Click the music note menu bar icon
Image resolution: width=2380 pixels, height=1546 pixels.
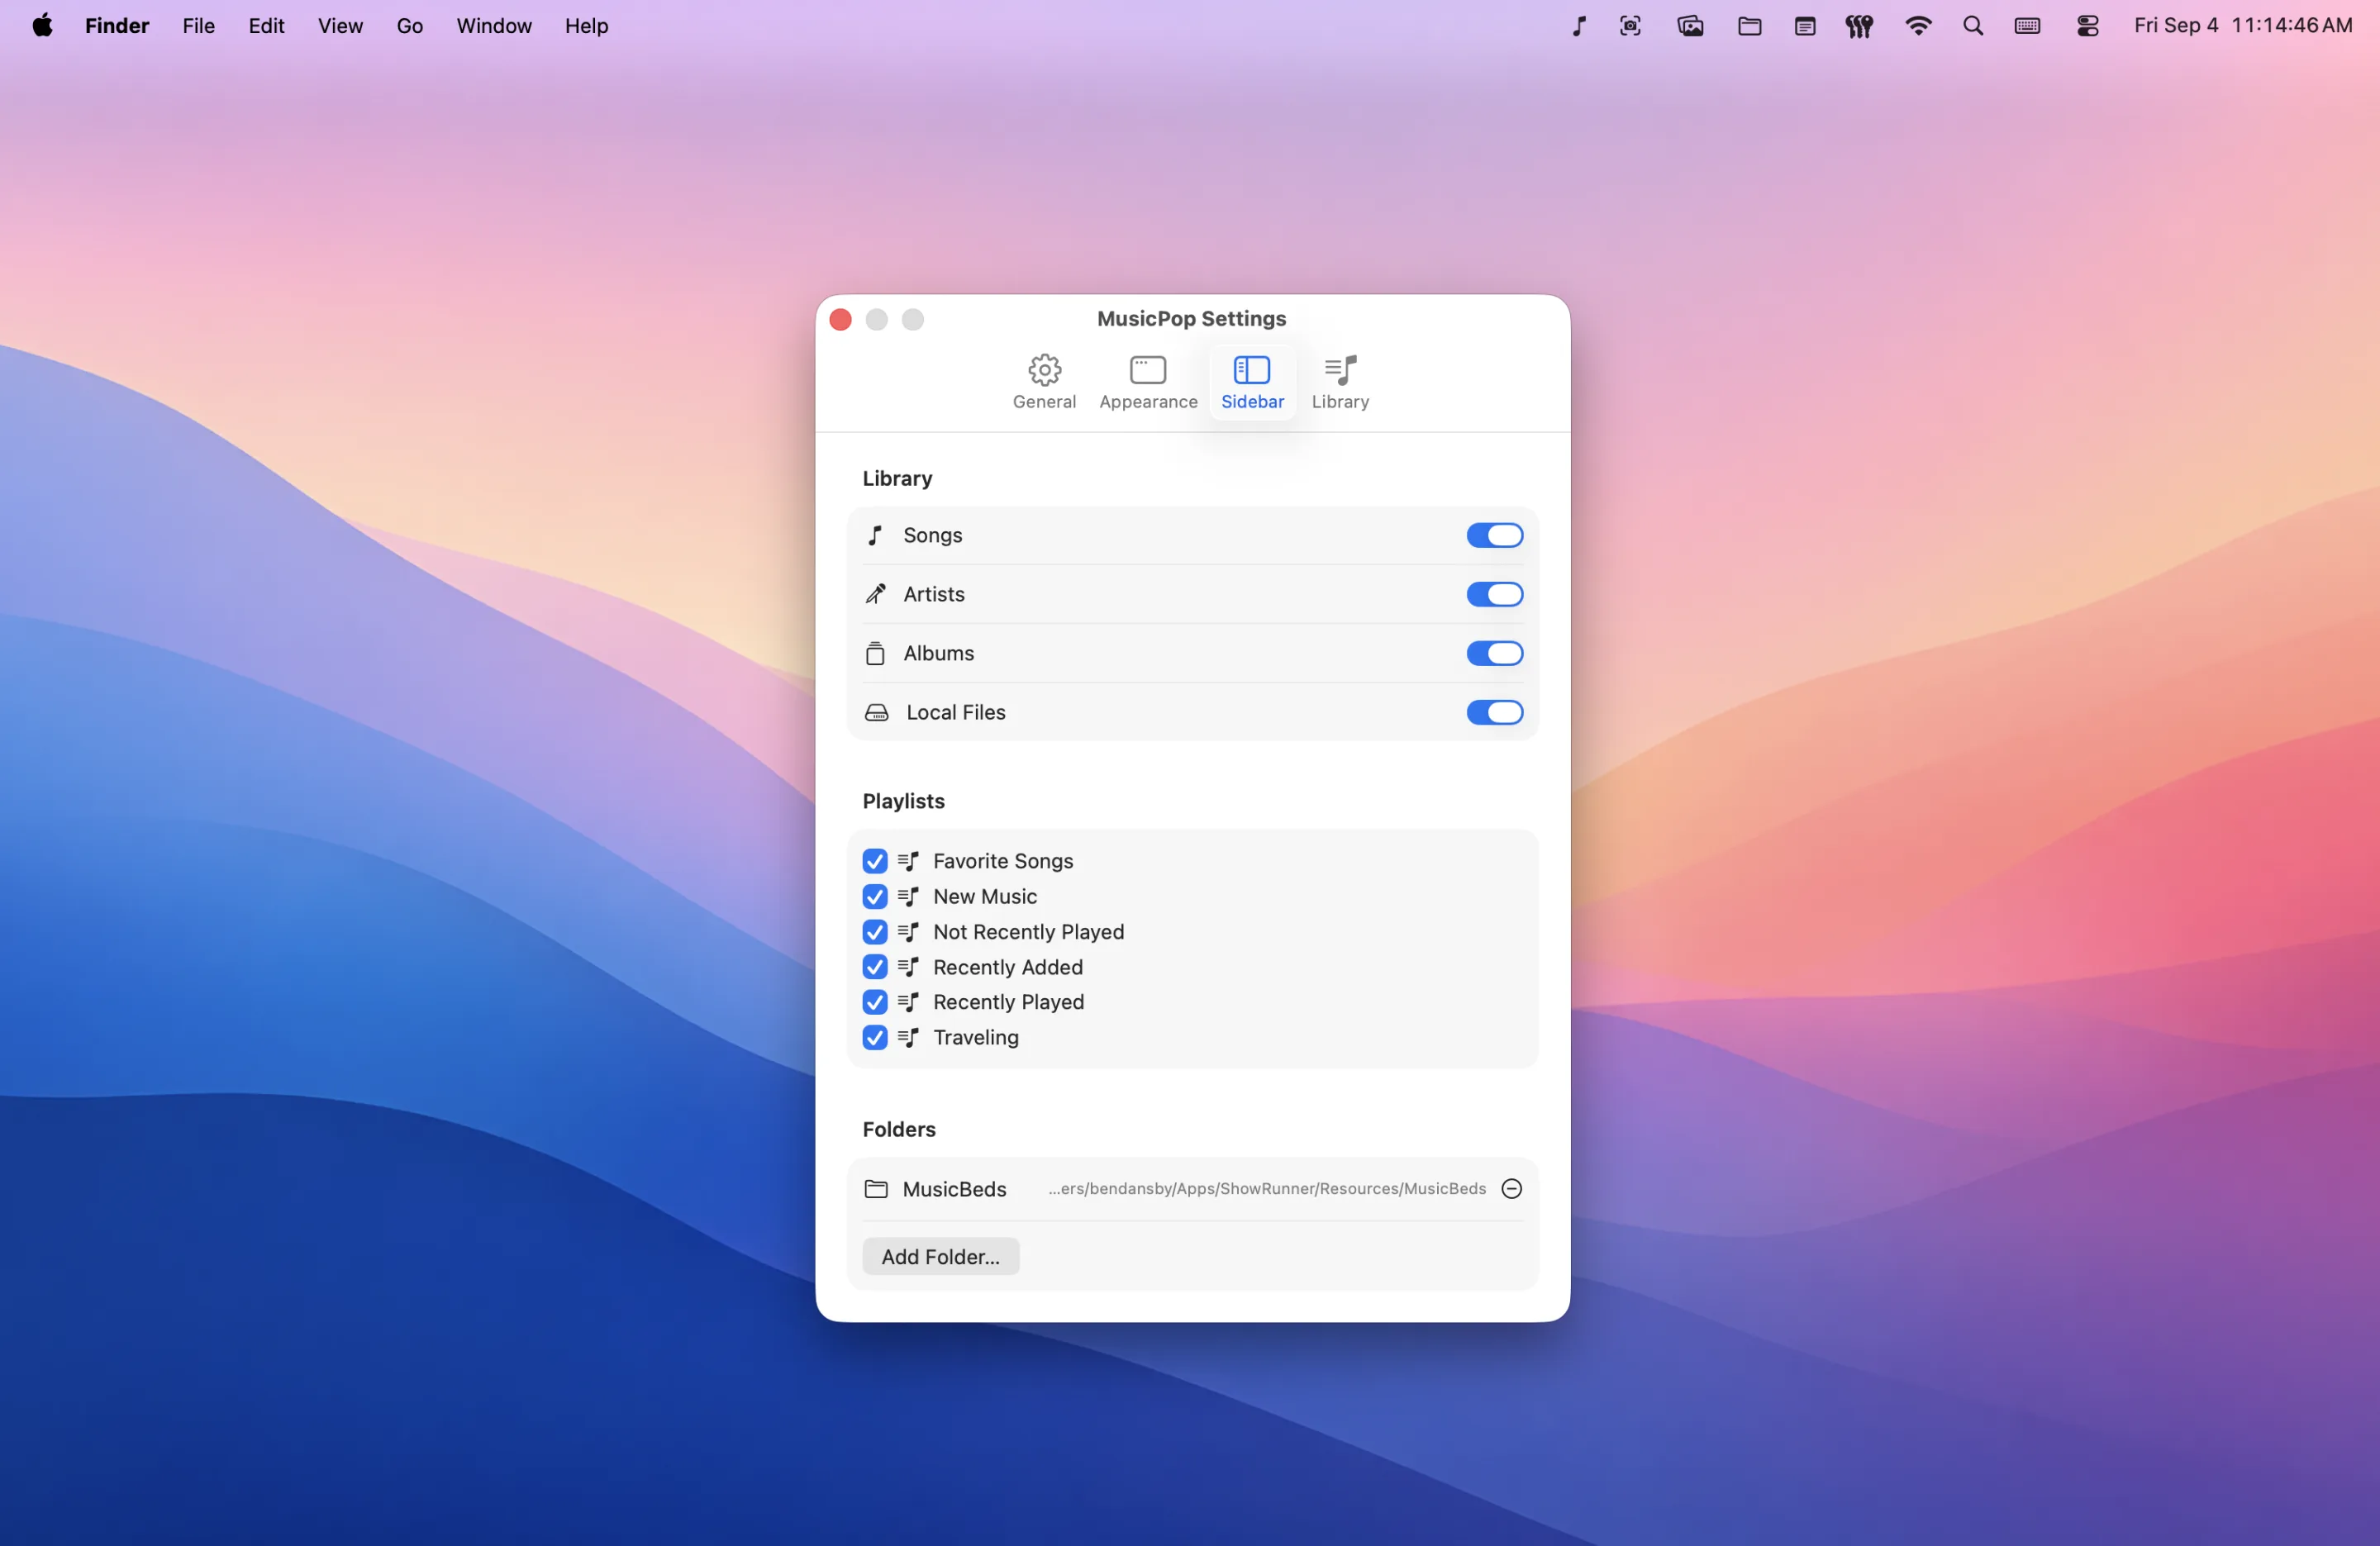click(1578, 26)
